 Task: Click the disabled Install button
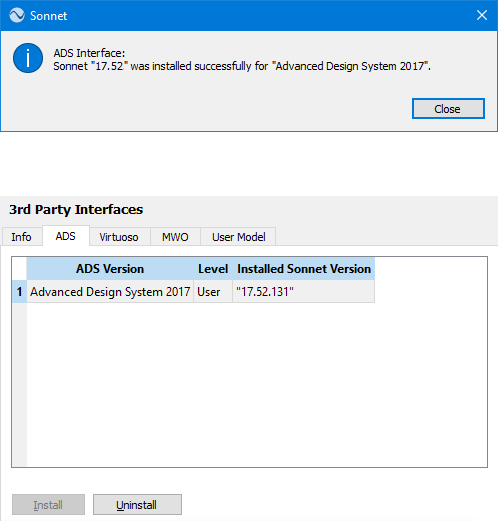48,505
